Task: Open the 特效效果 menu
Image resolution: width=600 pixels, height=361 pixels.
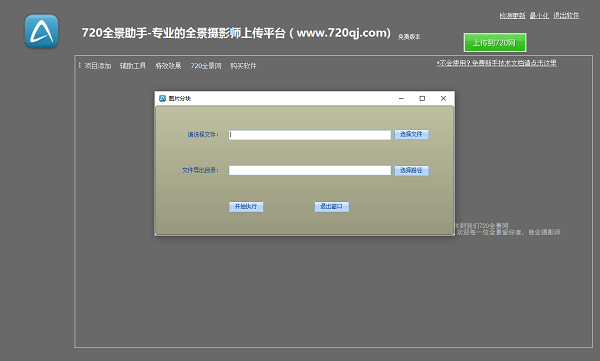Action: [168, 66]
